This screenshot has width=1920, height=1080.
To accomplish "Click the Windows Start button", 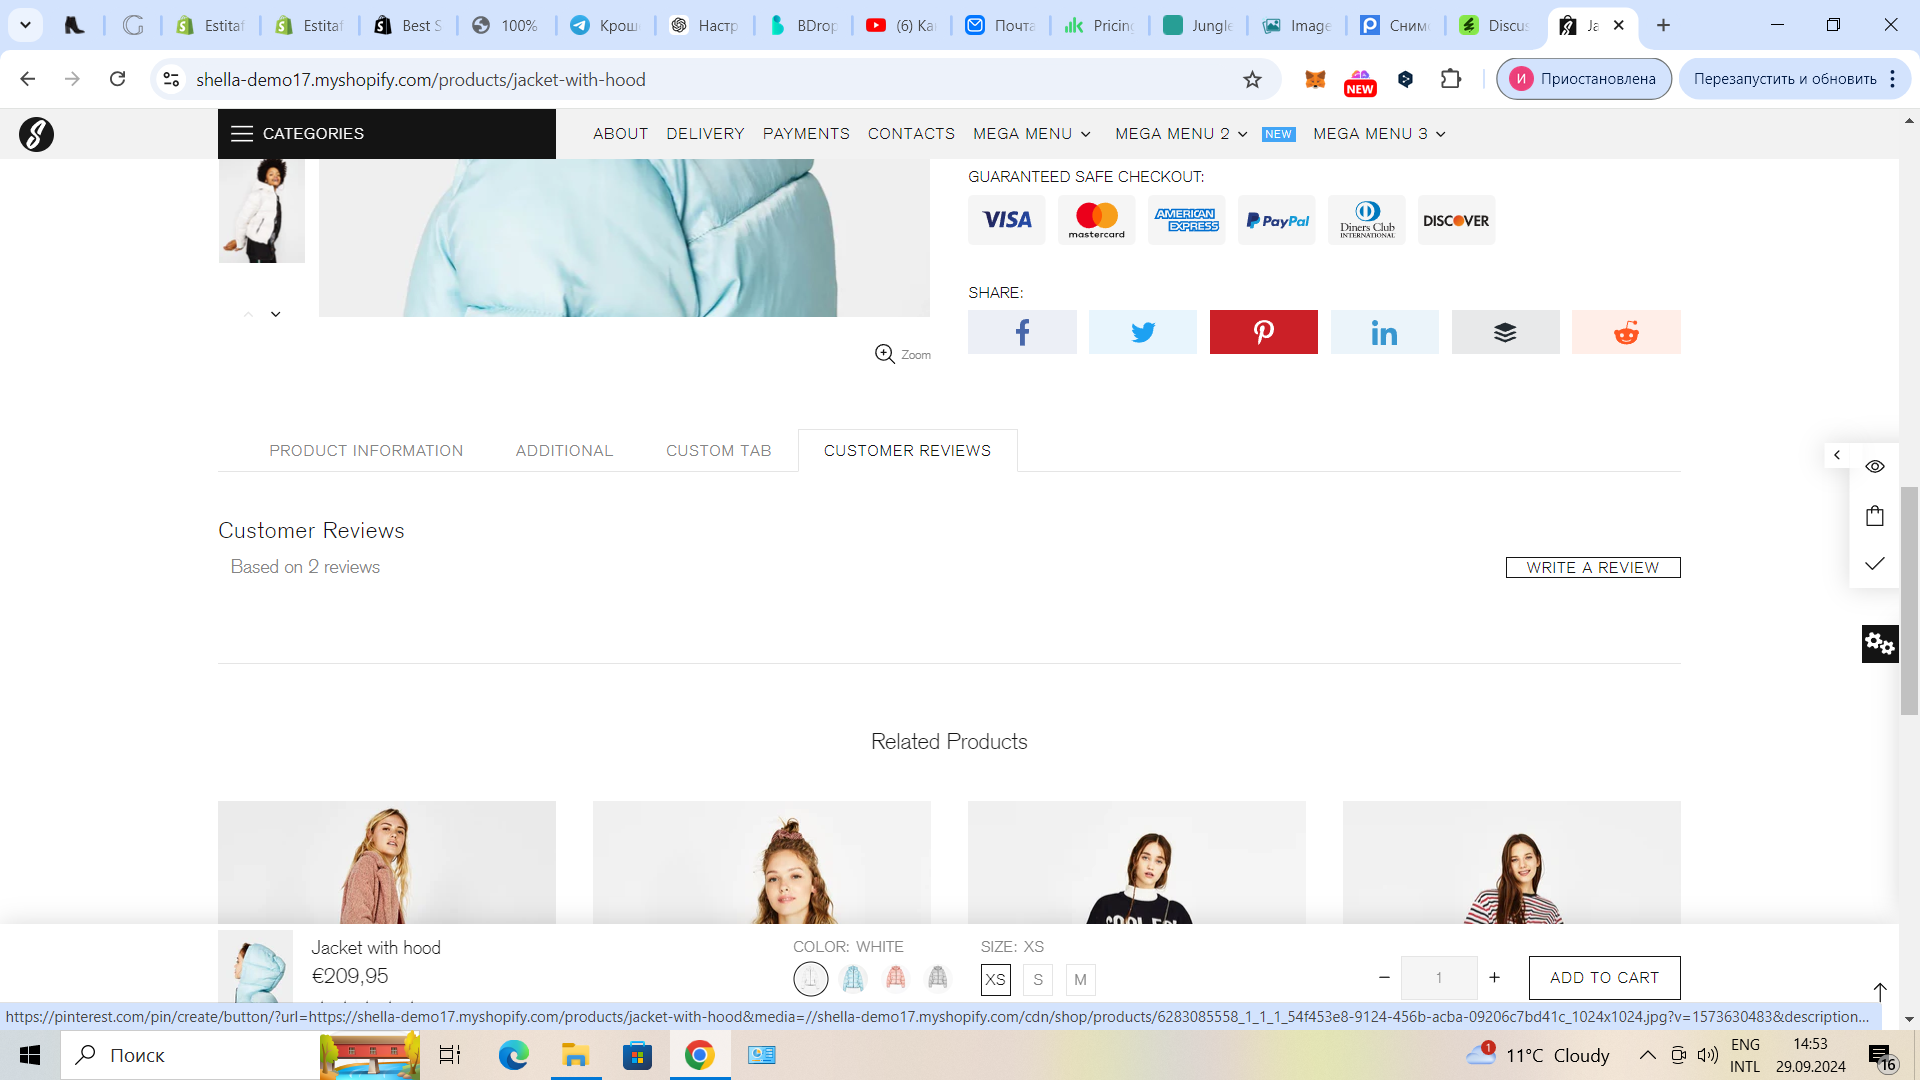I will click(x=30, y=1055).
